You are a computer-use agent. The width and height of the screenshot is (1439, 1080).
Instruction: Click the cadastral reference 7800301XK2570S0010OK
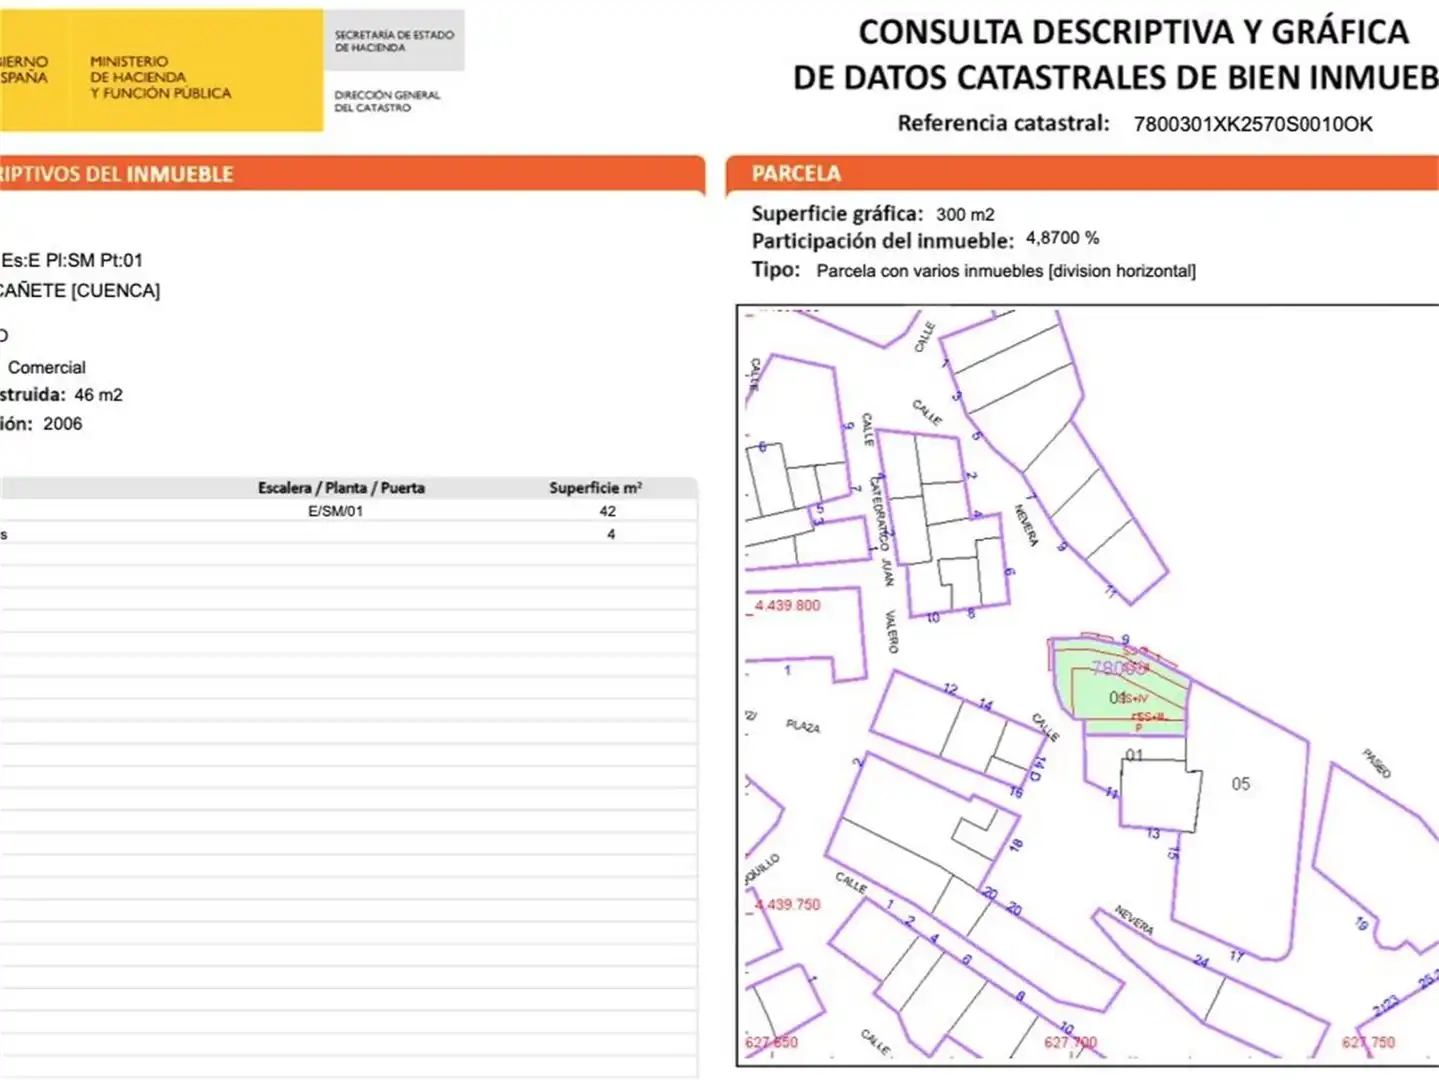pos(1253,124)
